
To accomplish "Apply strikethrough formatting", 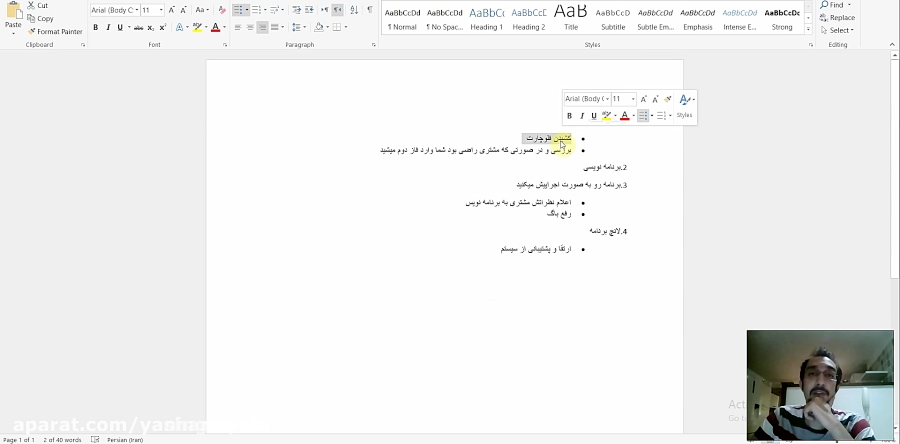I will point(138,27).
